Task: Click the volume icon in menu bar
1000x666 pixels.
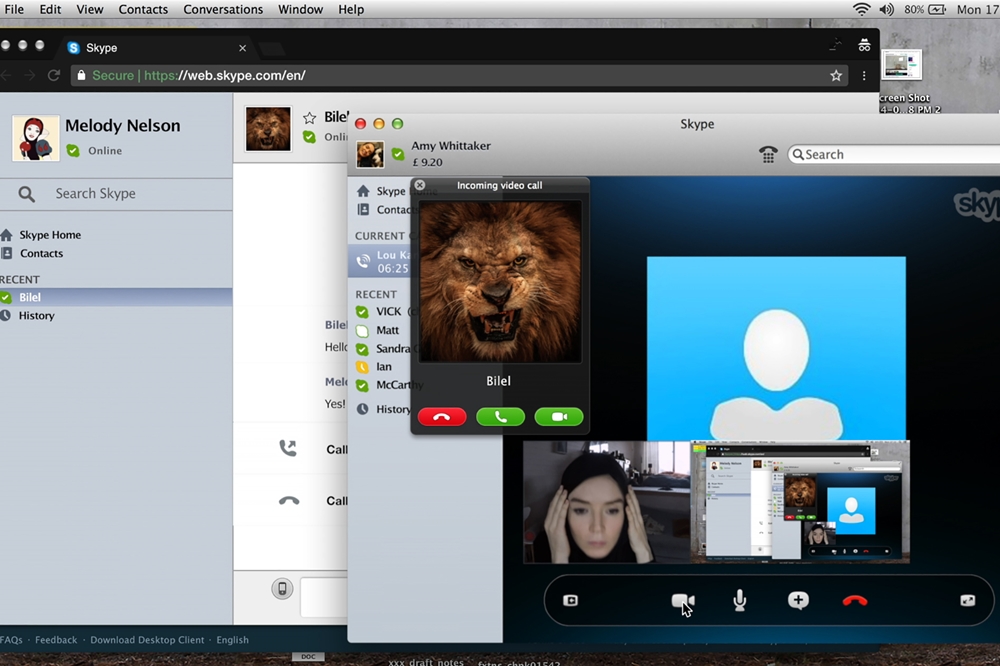Action: (x=886, y=10)
